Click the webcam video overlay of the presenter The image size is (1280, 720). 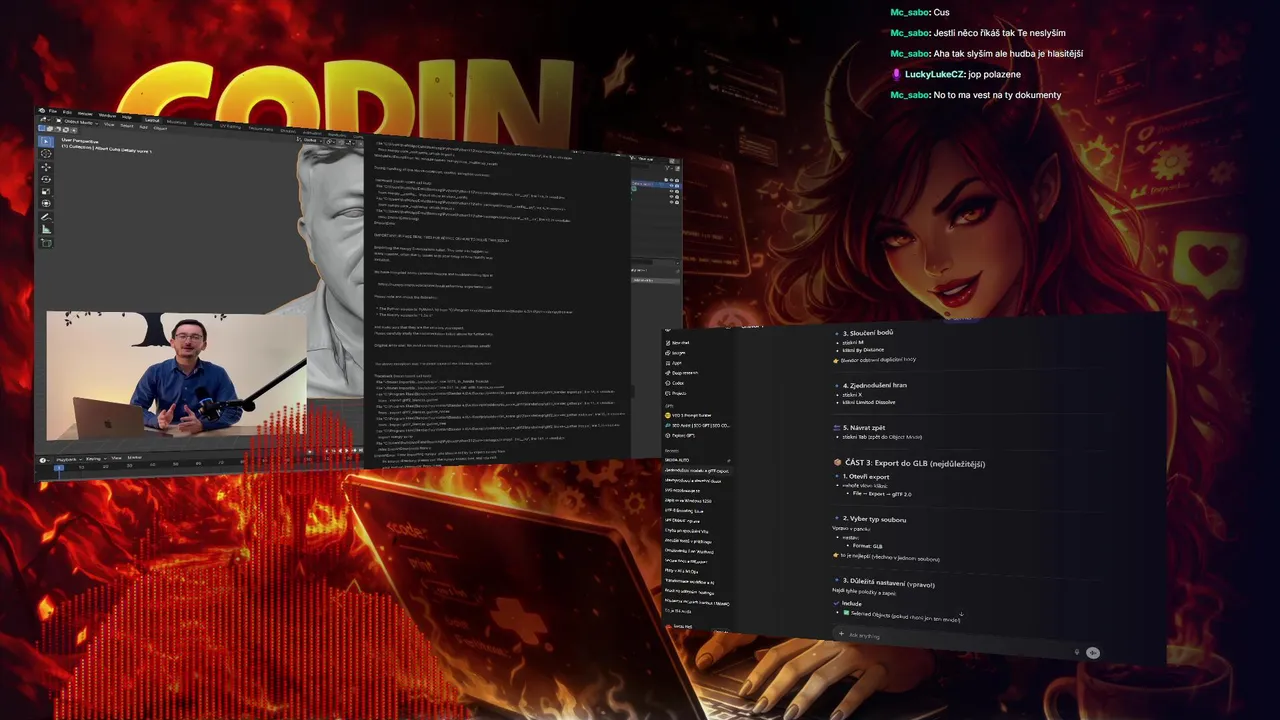click(176, 375)
